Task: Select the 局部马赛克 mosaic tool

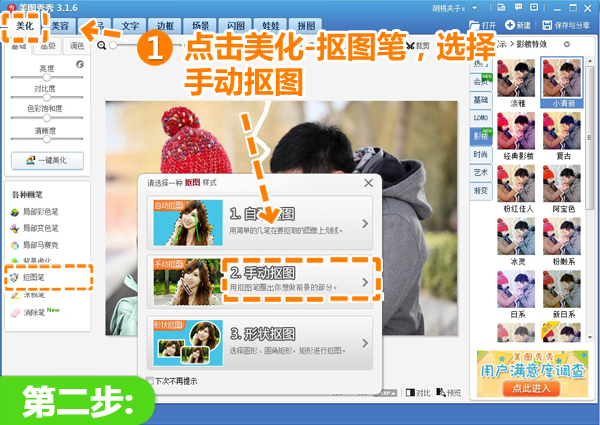Action: [x=34, y=245]
